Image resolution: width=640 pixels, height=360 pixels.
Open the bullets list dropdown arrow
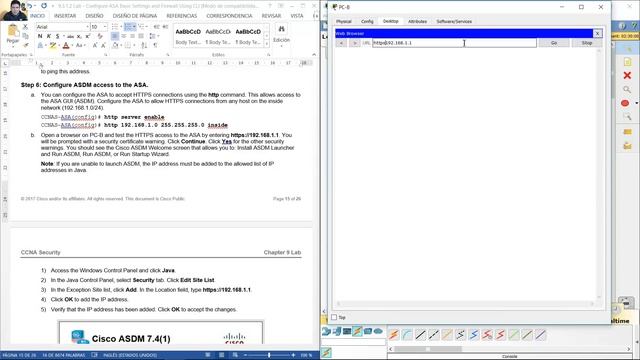click(121, 27)
